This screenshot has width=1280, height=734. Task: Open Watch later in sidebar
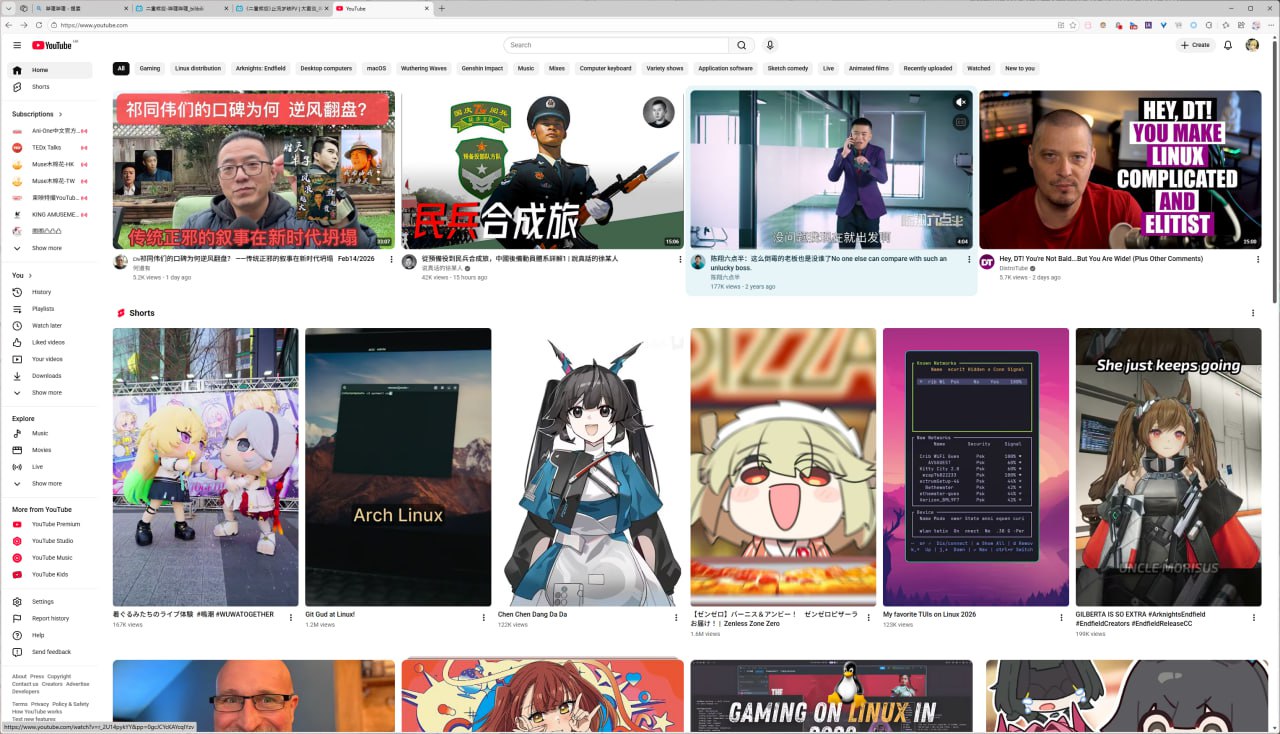click(46, 326)
